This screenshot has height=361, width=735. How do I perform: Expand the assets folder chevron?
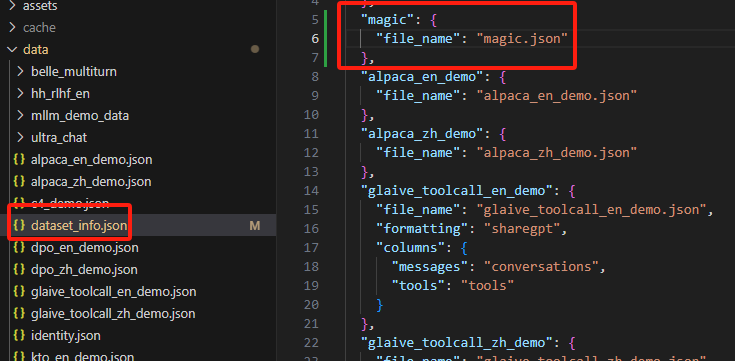(12, 6)
